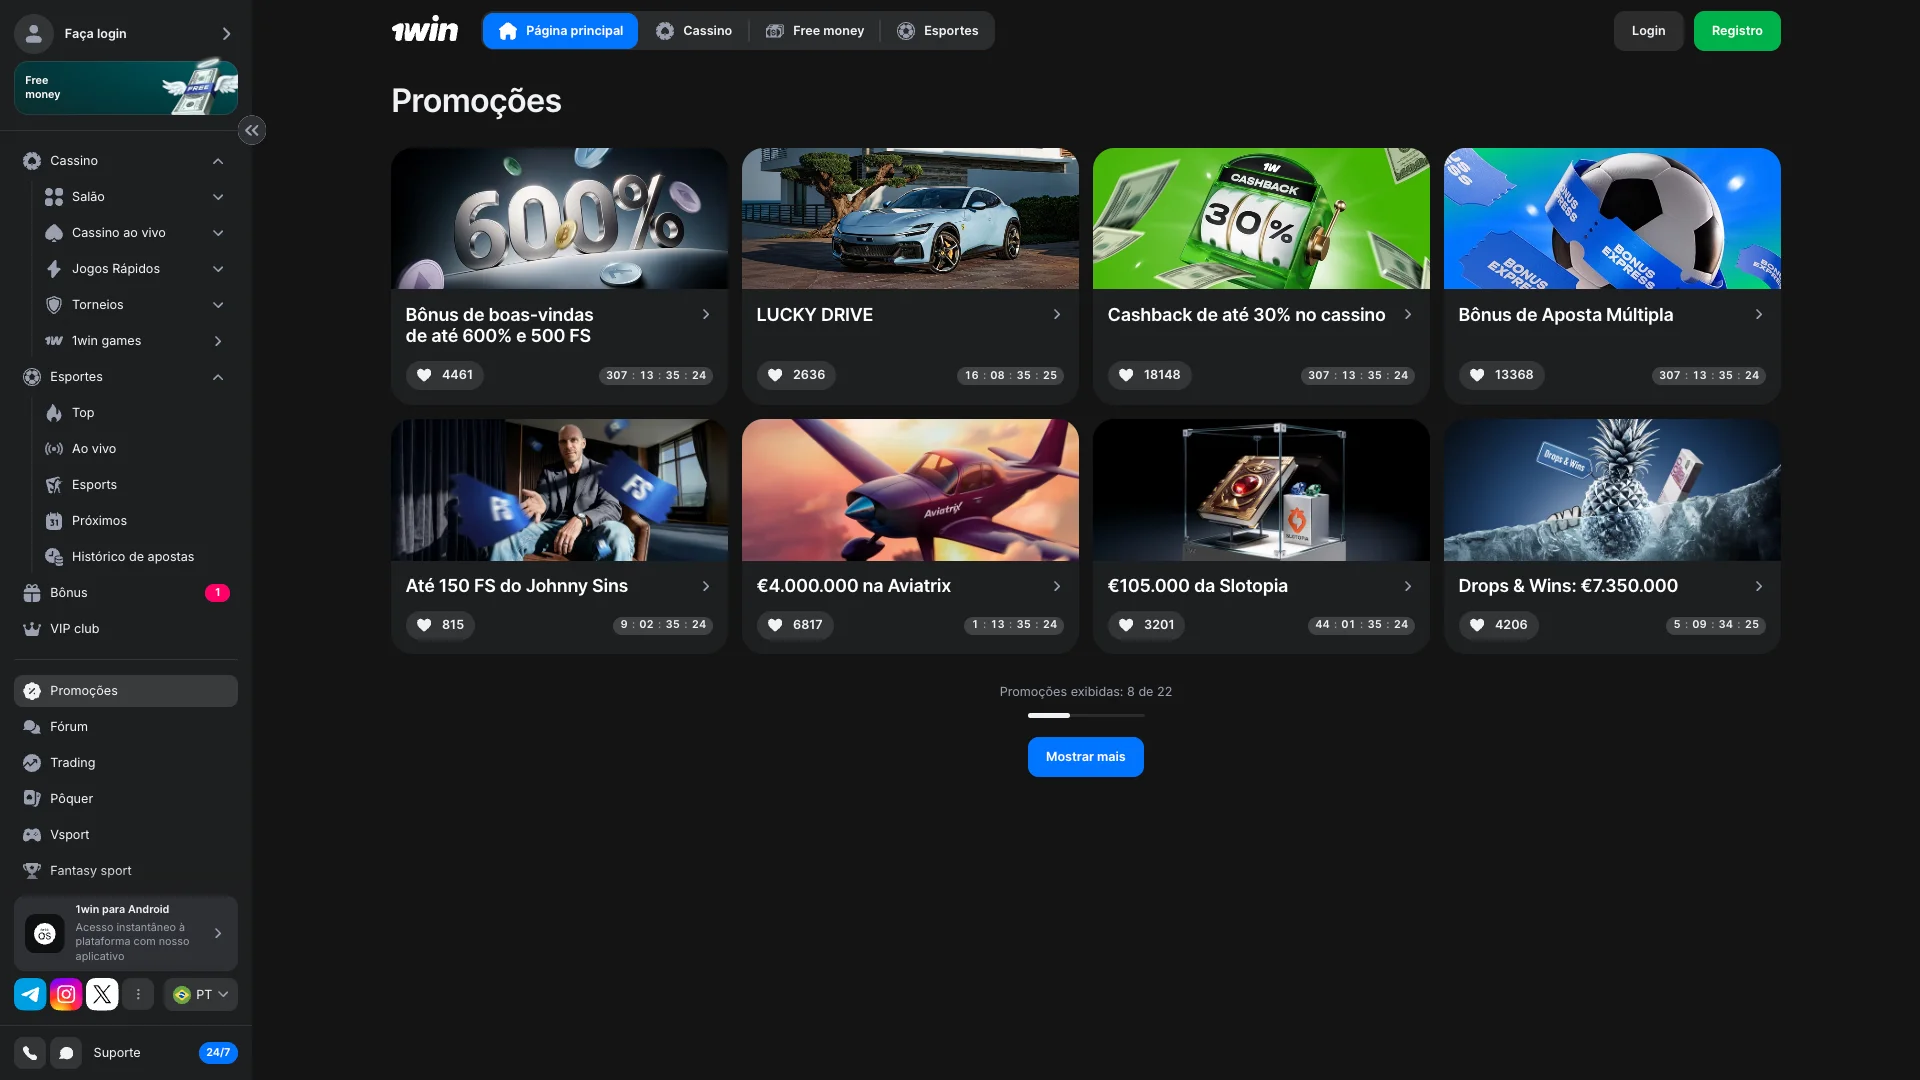
Task: Open the PT language dropdown
Action: (x=200, y=994)
